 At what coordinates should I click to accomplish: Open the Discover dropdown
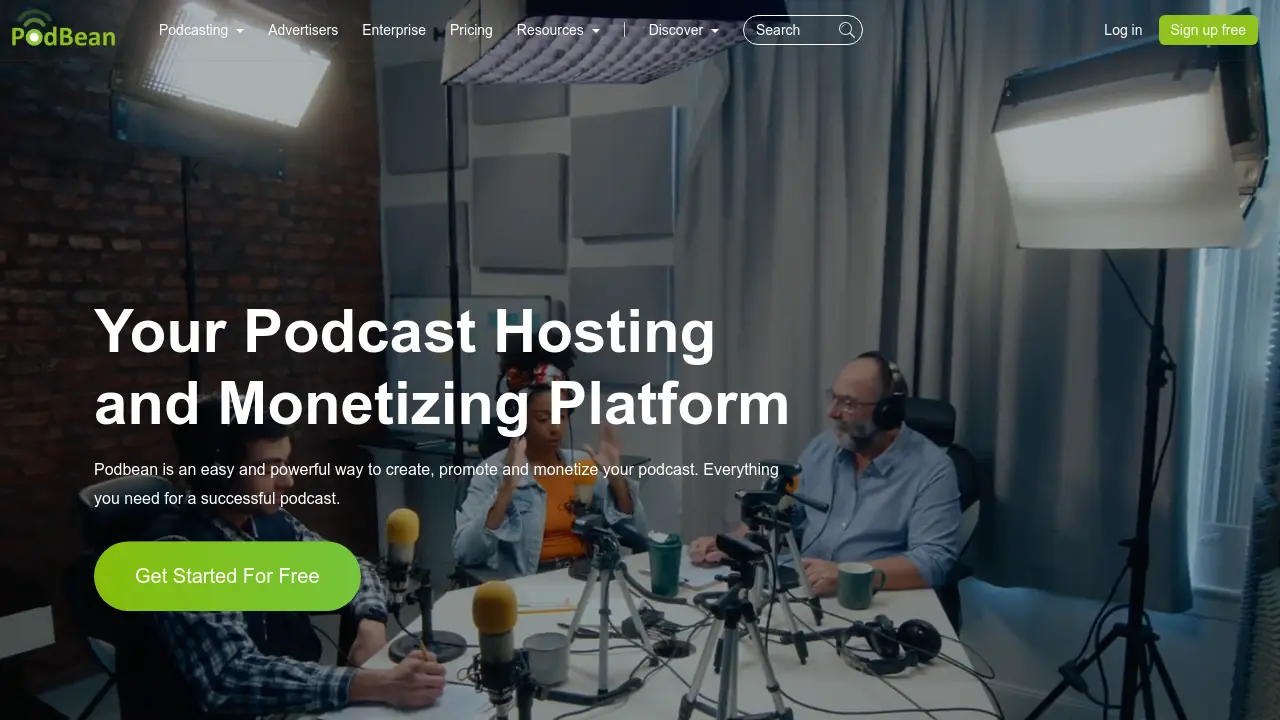point(676,30)
